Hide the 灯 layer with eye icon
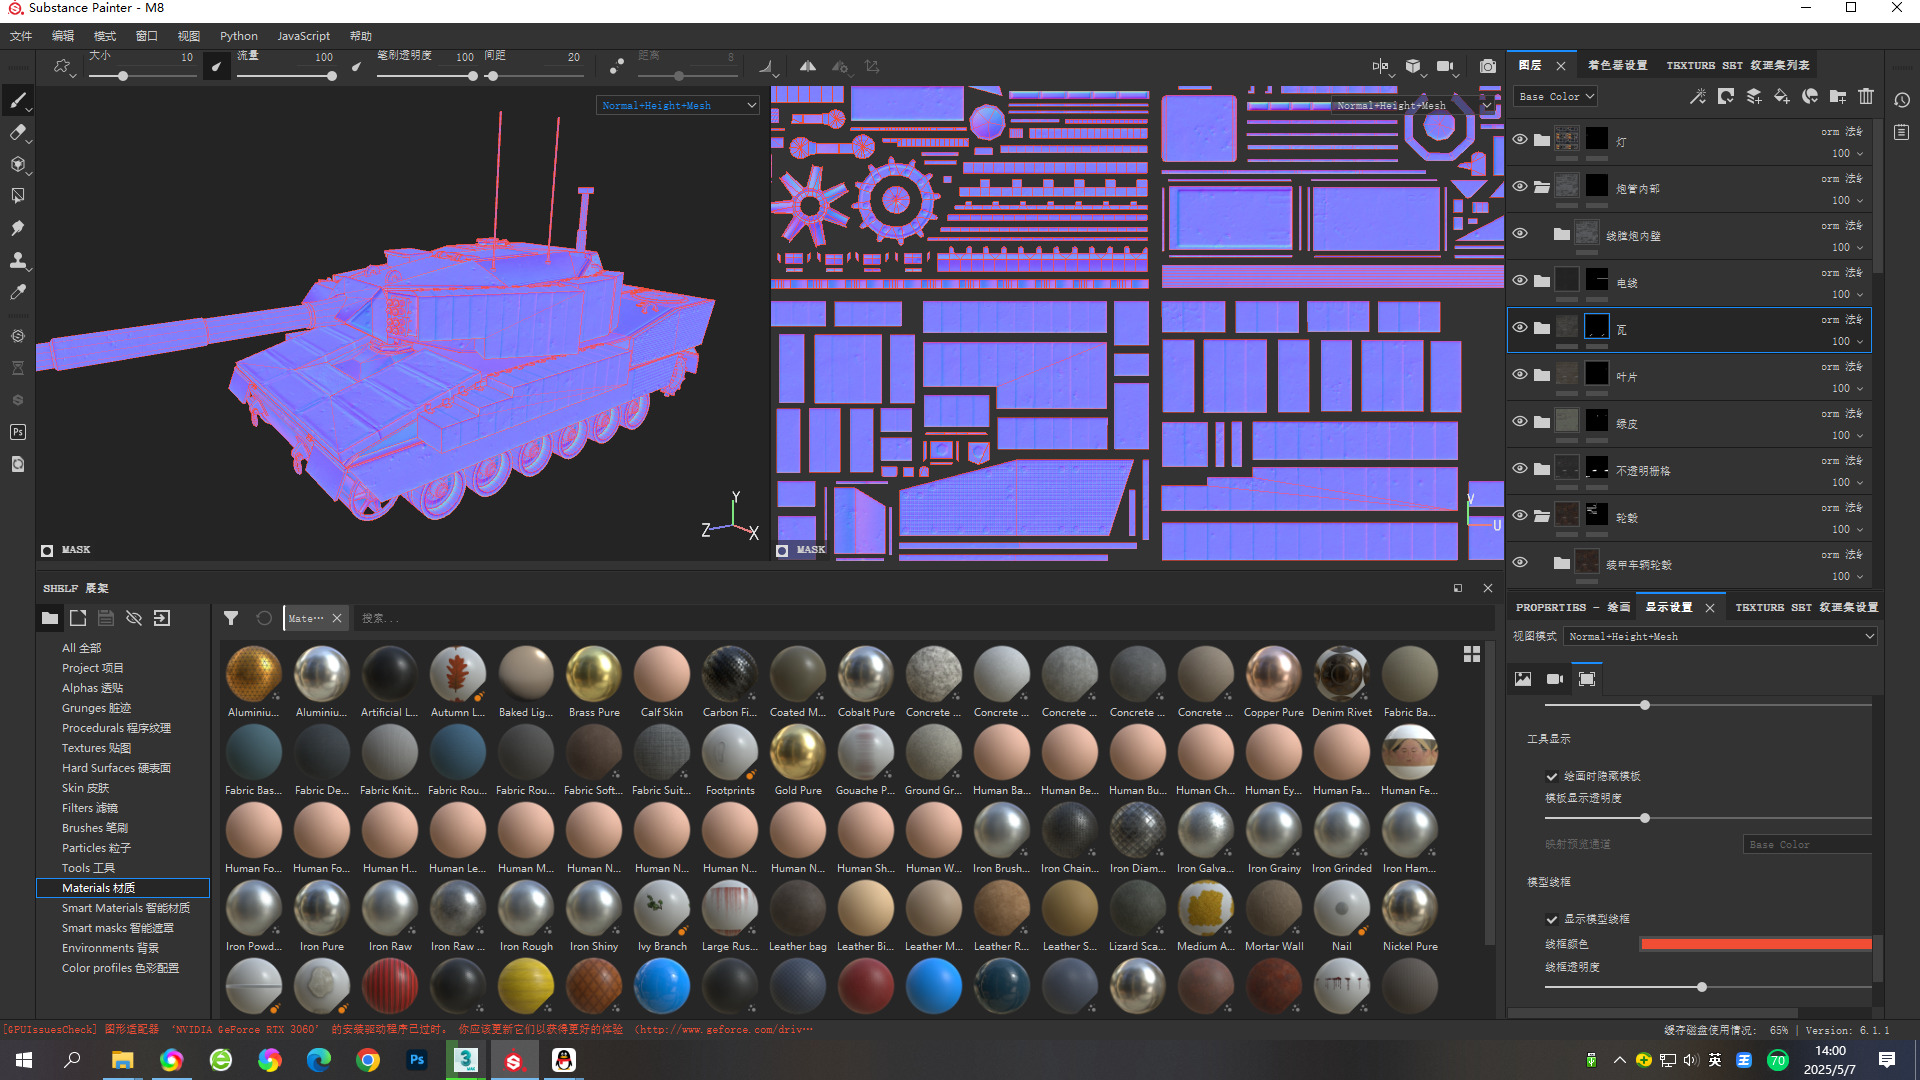This screenshot has width=1920, height=1080. [x=1520, y=139]
